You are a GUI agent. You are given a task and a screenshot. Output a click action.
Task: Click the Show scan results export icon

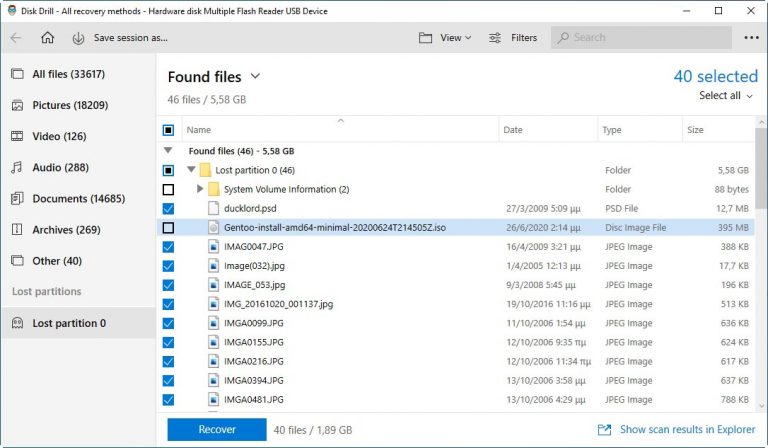coord(604,430)
